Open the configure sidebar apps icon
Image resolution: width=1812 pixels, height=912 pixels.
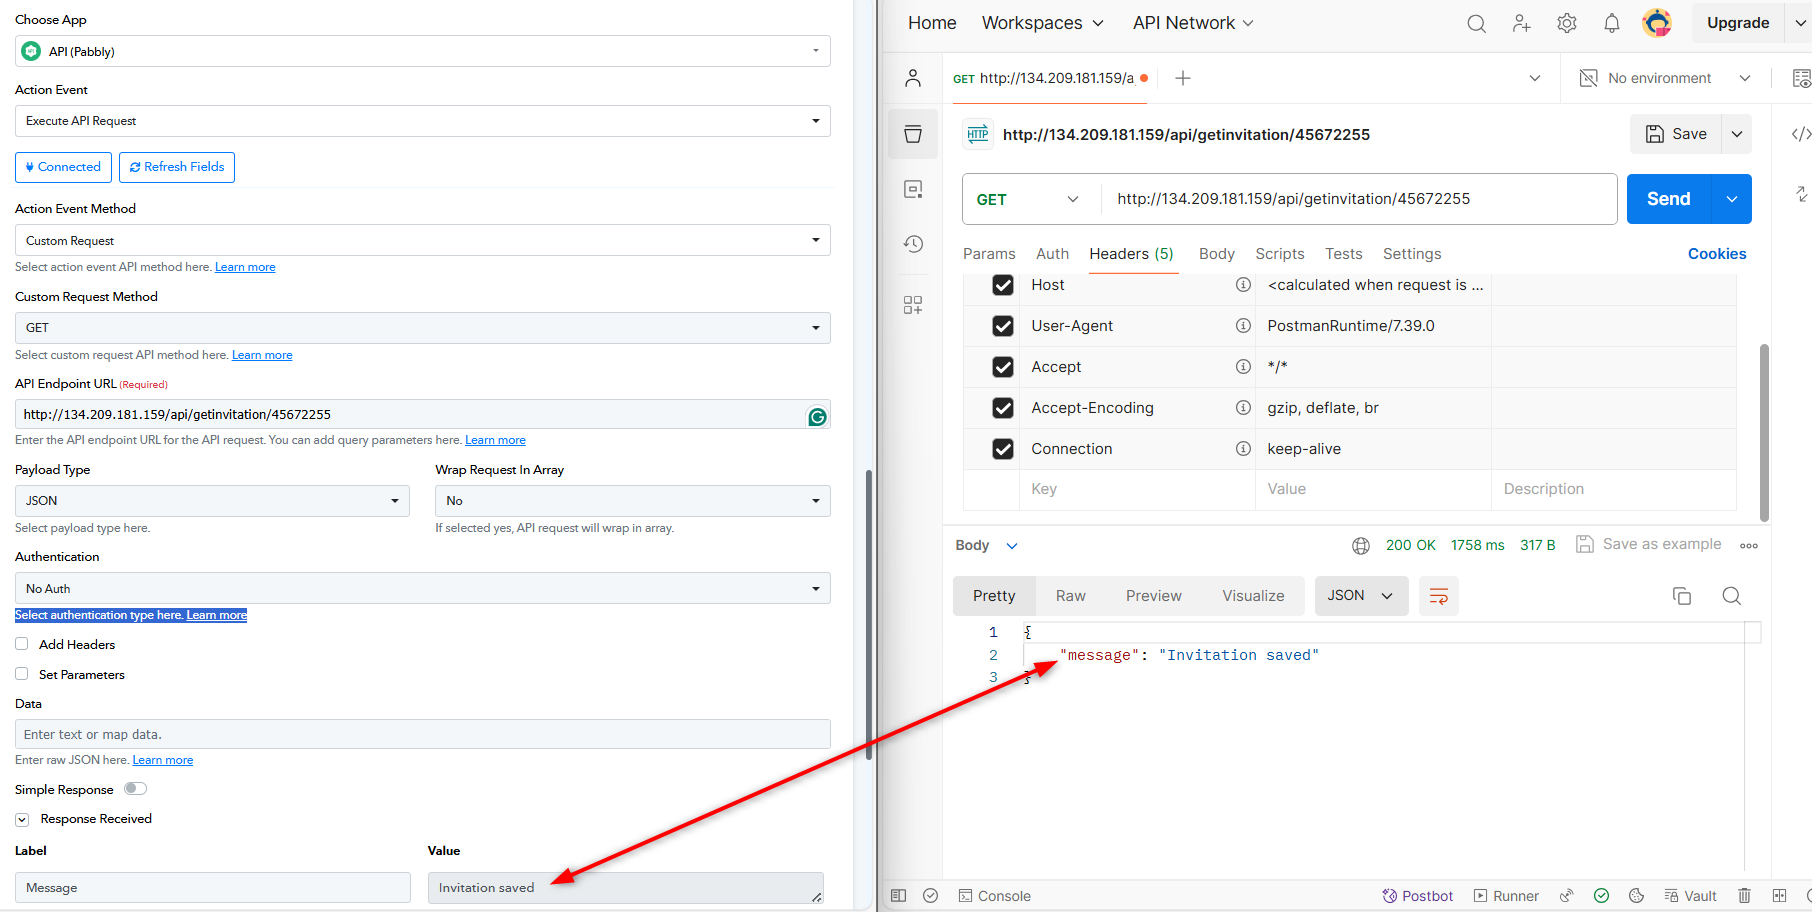(x=913, y=305)
